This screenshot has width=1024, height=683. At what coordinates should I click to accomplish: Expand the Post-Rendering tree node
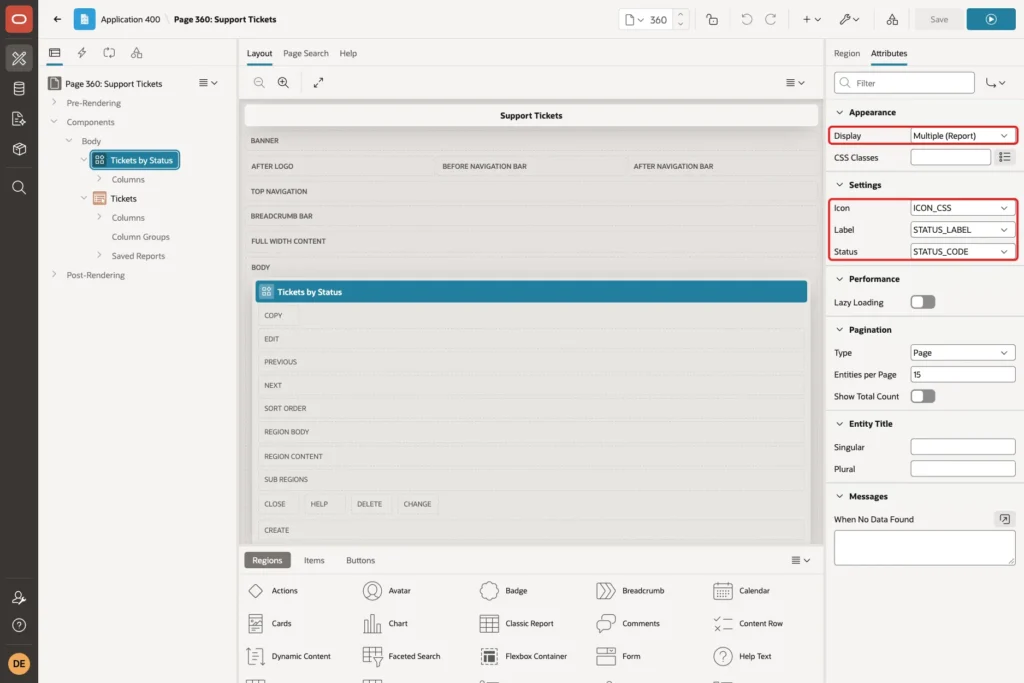(x=54, y=275)
